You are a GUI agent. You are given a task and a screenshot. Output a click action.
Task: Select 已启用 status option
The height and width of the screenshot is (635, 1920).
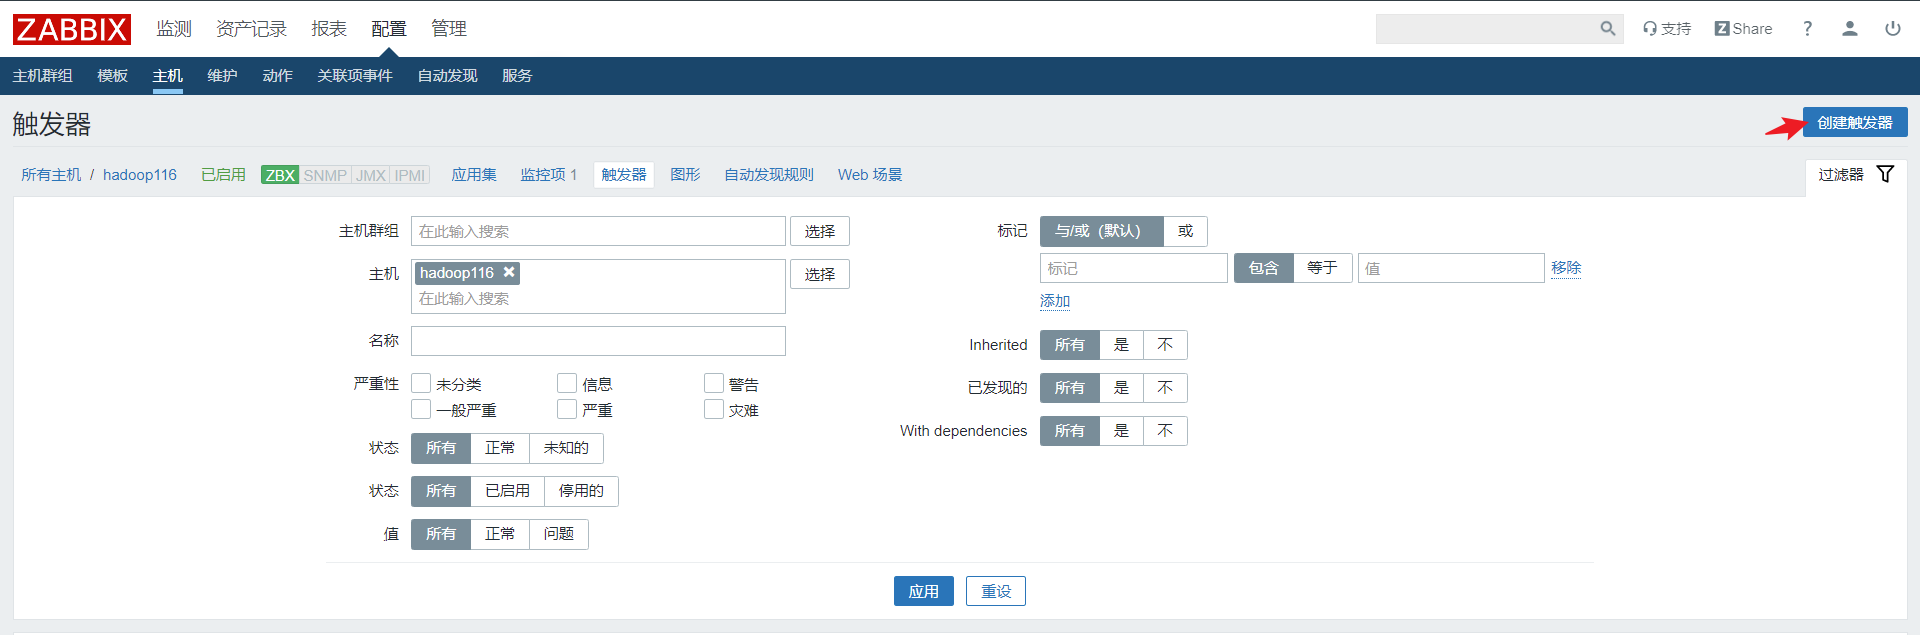tap(507, 491)
